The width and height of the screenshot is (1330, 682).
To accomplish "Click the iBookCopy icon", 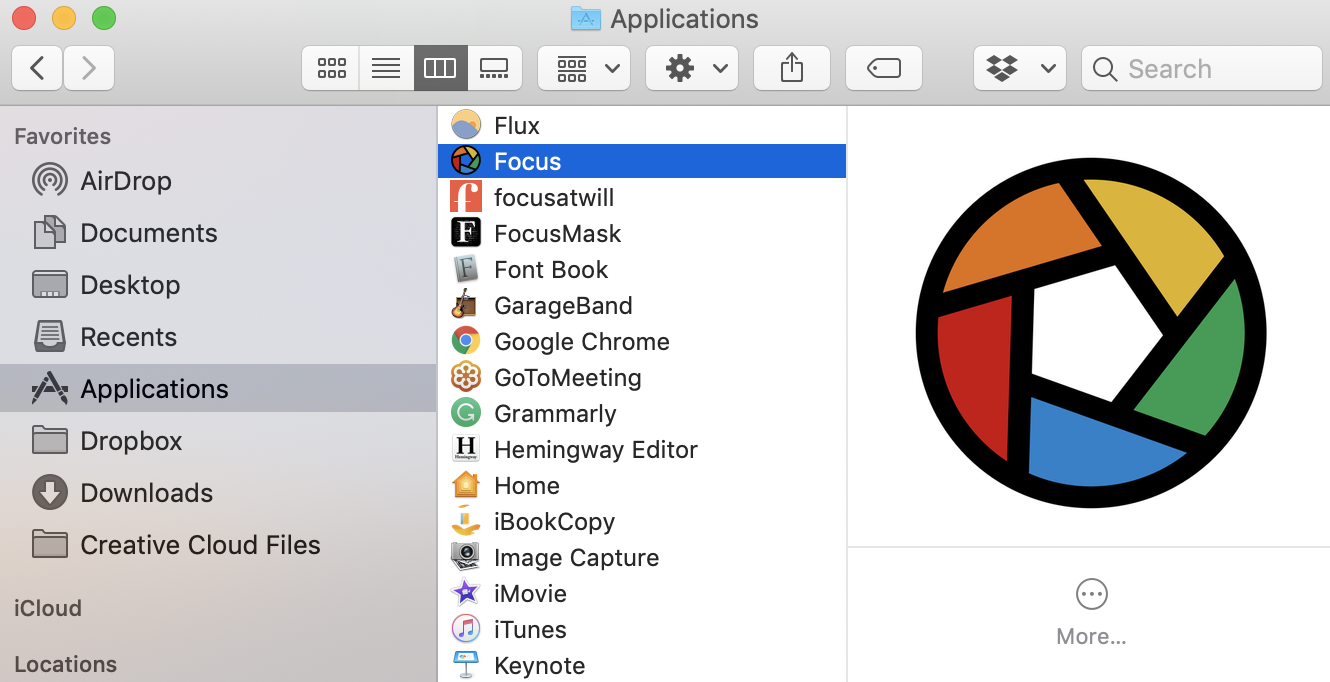I will tap(466, 521).
